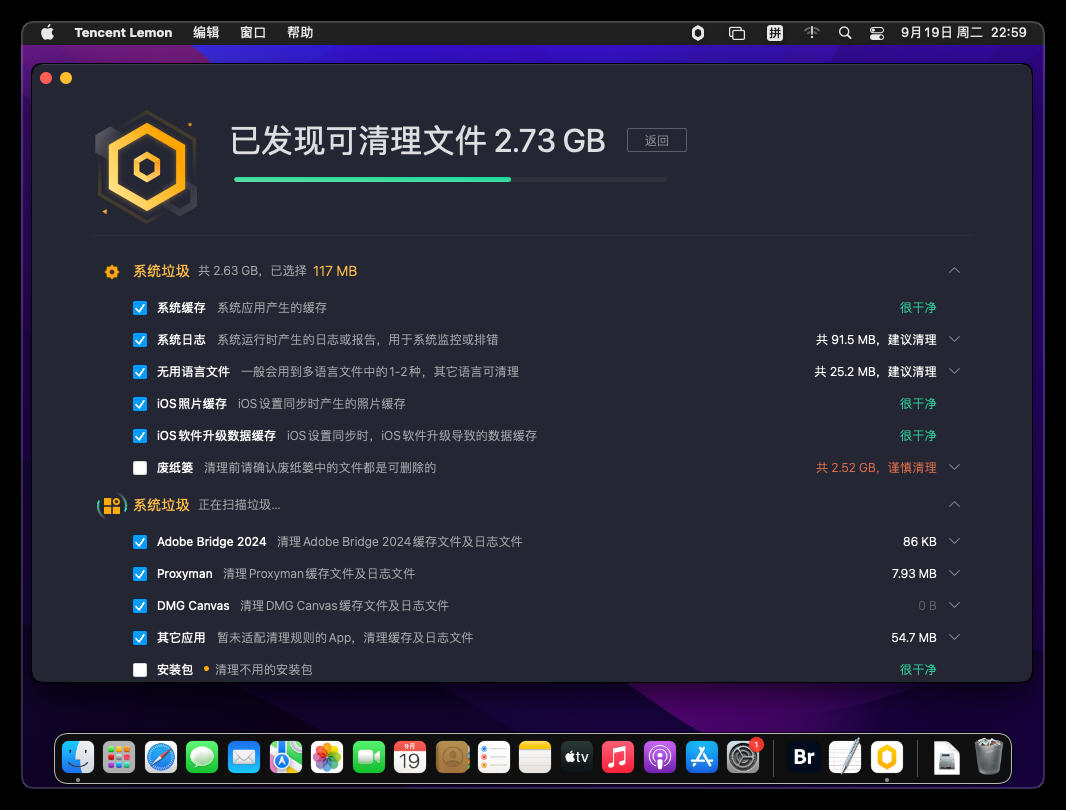Check the 安装包 checkbox
Viewport: 1066px width, 810px height.
pyautogui.click(x=140, y=670)
